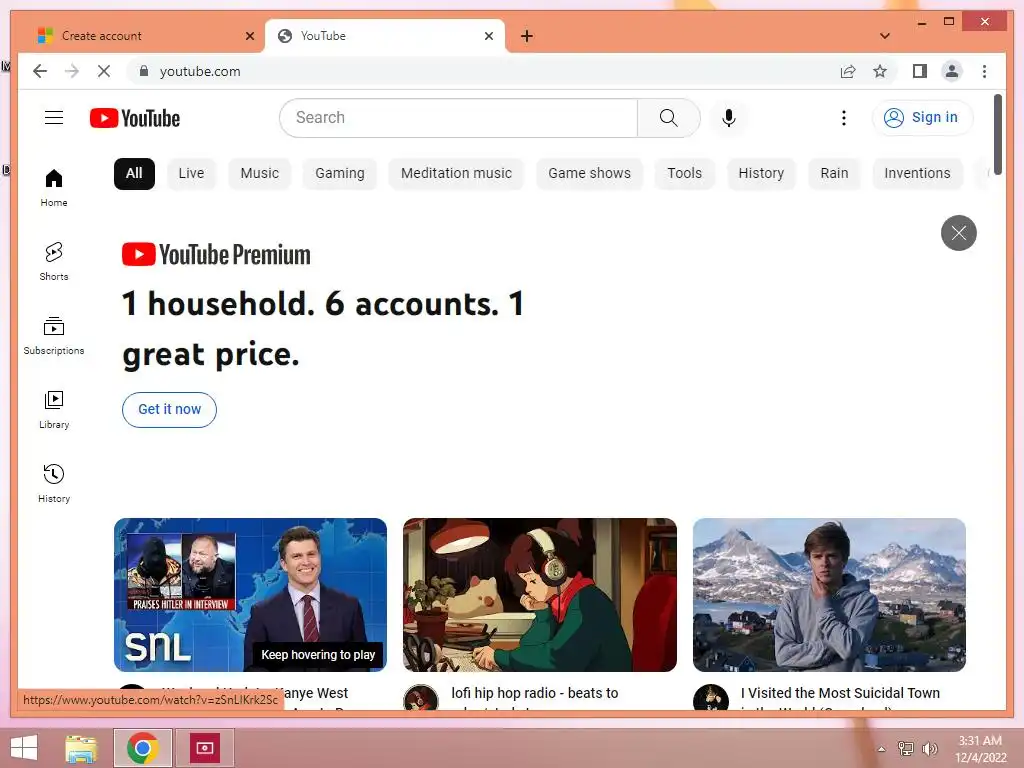The width and height of the screenshot is (1024, 768).
Task: Open the YouTube hamburger guide menu
Action: 54,118
